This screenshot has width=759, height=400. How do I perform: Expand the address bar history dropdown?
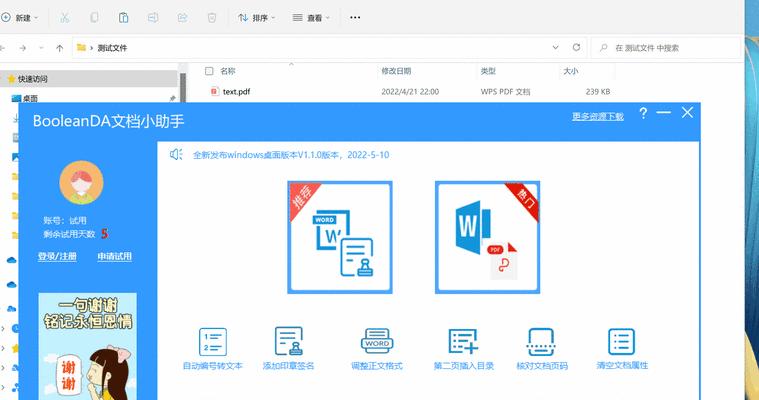(556, 47)
